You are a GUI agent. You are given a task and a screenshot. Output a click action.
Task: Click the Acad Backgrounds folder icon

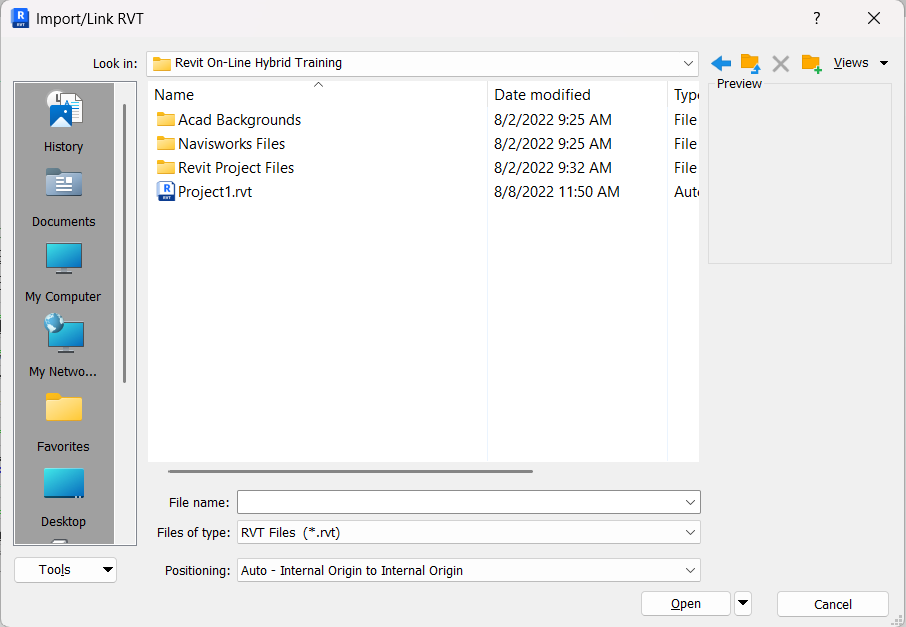[166, 120]
